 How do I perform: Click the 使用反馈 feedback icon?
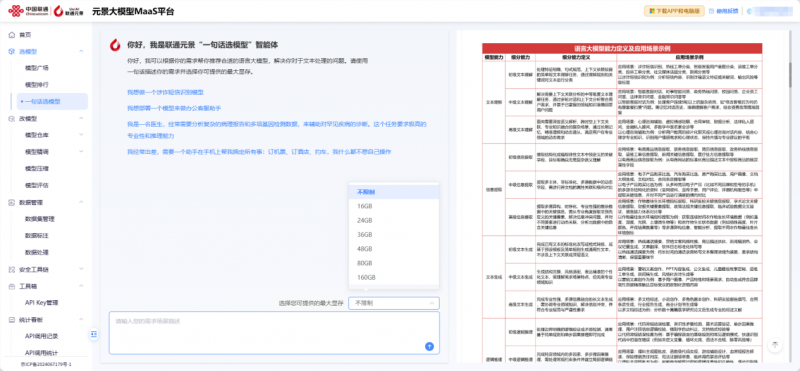712,11
